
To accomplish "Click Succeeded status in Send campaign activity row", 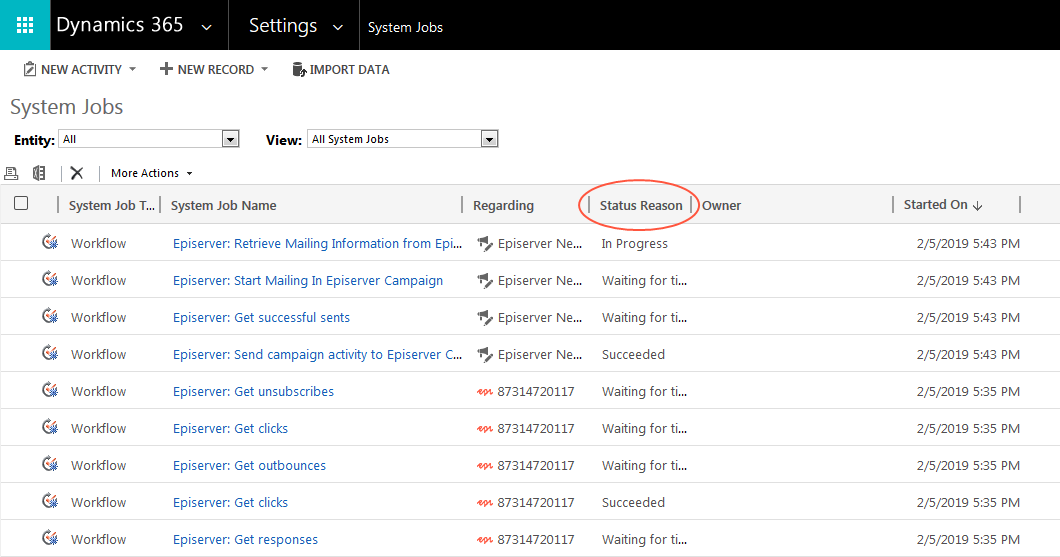I will coord(633,354).
